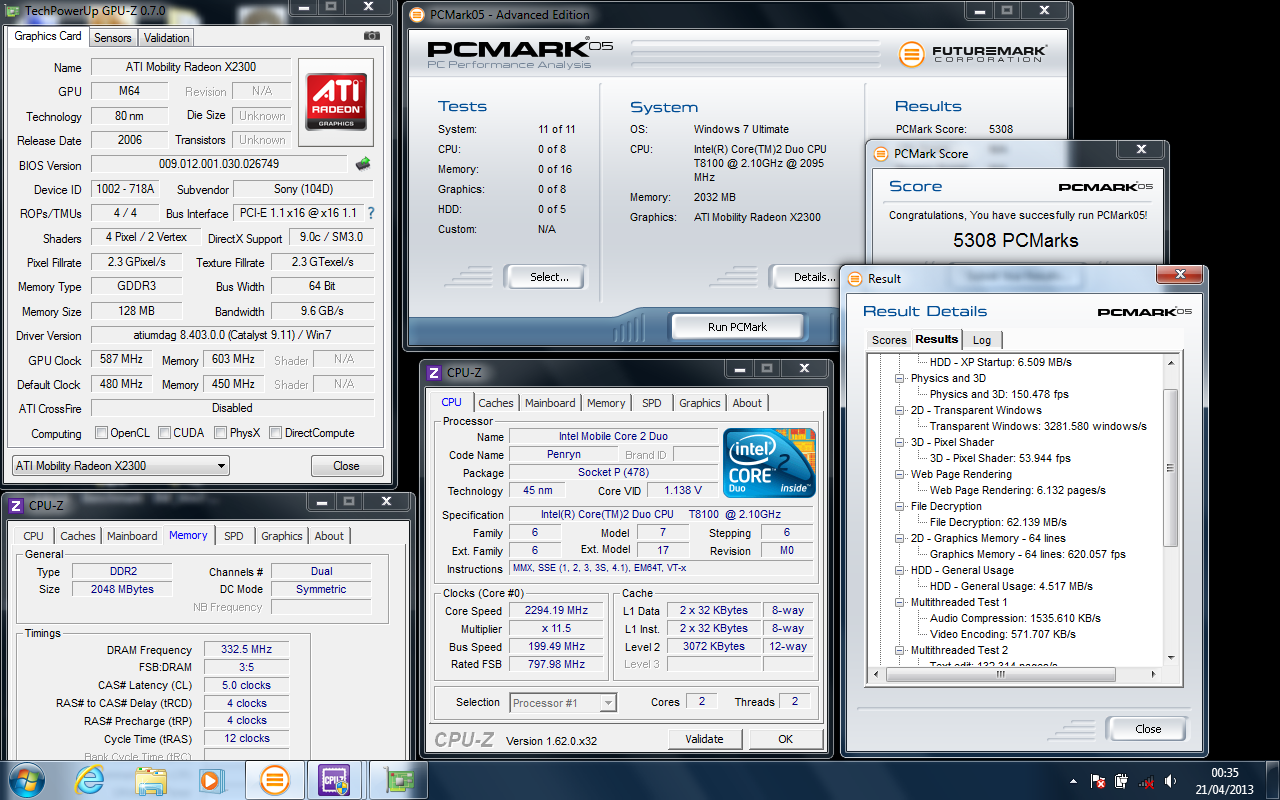Screen dimensions: 1280x800
Task: Click the Core Speed 2294.19 MHz value
Action: point(557,611)
